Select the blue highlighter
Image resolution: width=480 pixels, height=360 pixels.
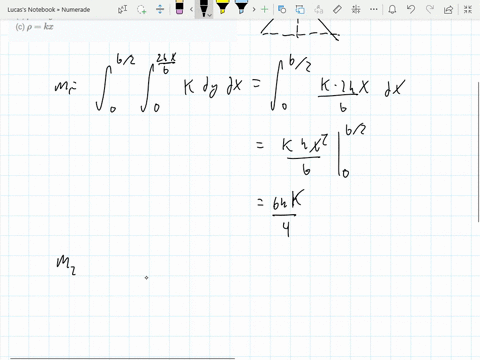(241, 7)
